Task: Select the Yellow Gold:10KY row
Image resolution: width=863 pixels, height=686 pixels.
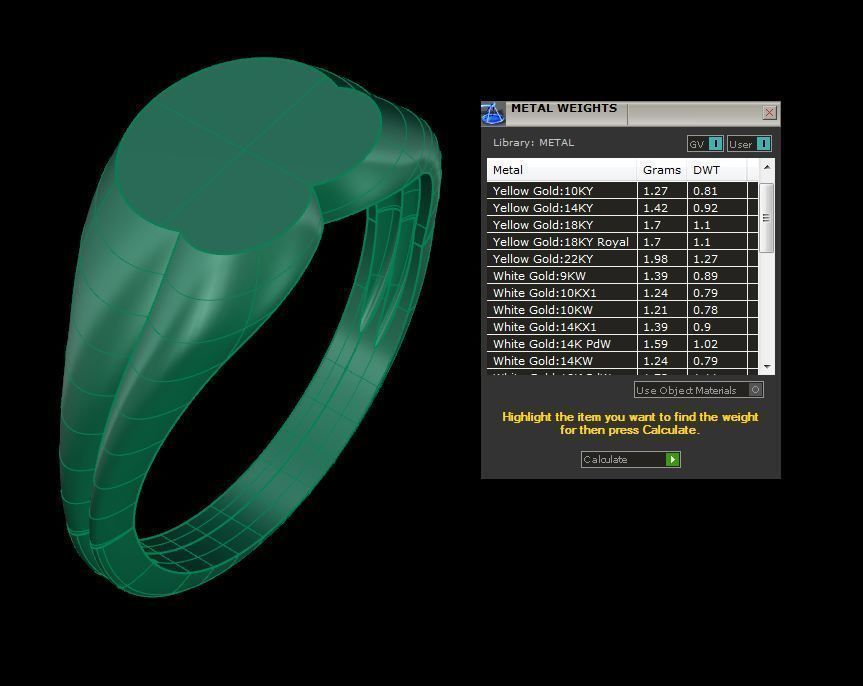Action: [622, 191]
